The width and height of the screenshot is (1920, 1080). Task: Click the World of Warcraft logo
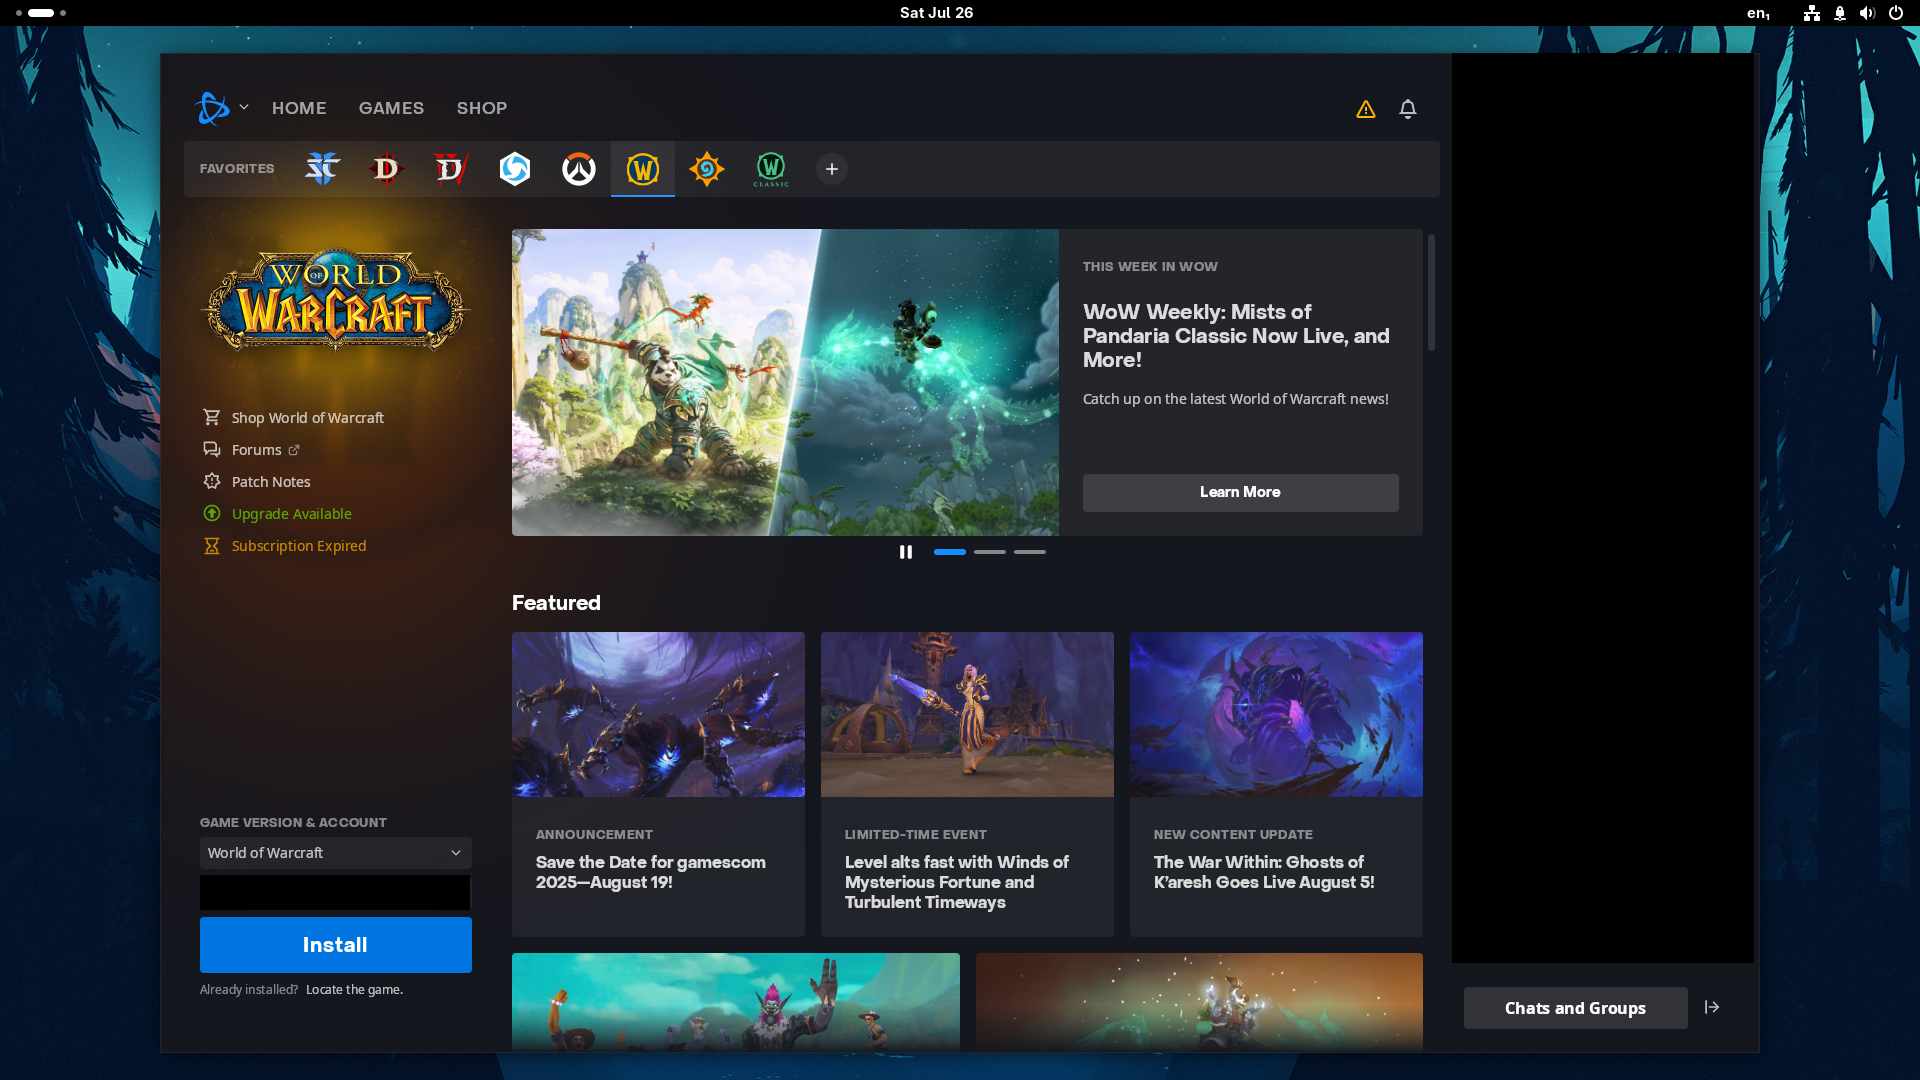(x=335, y=300)
